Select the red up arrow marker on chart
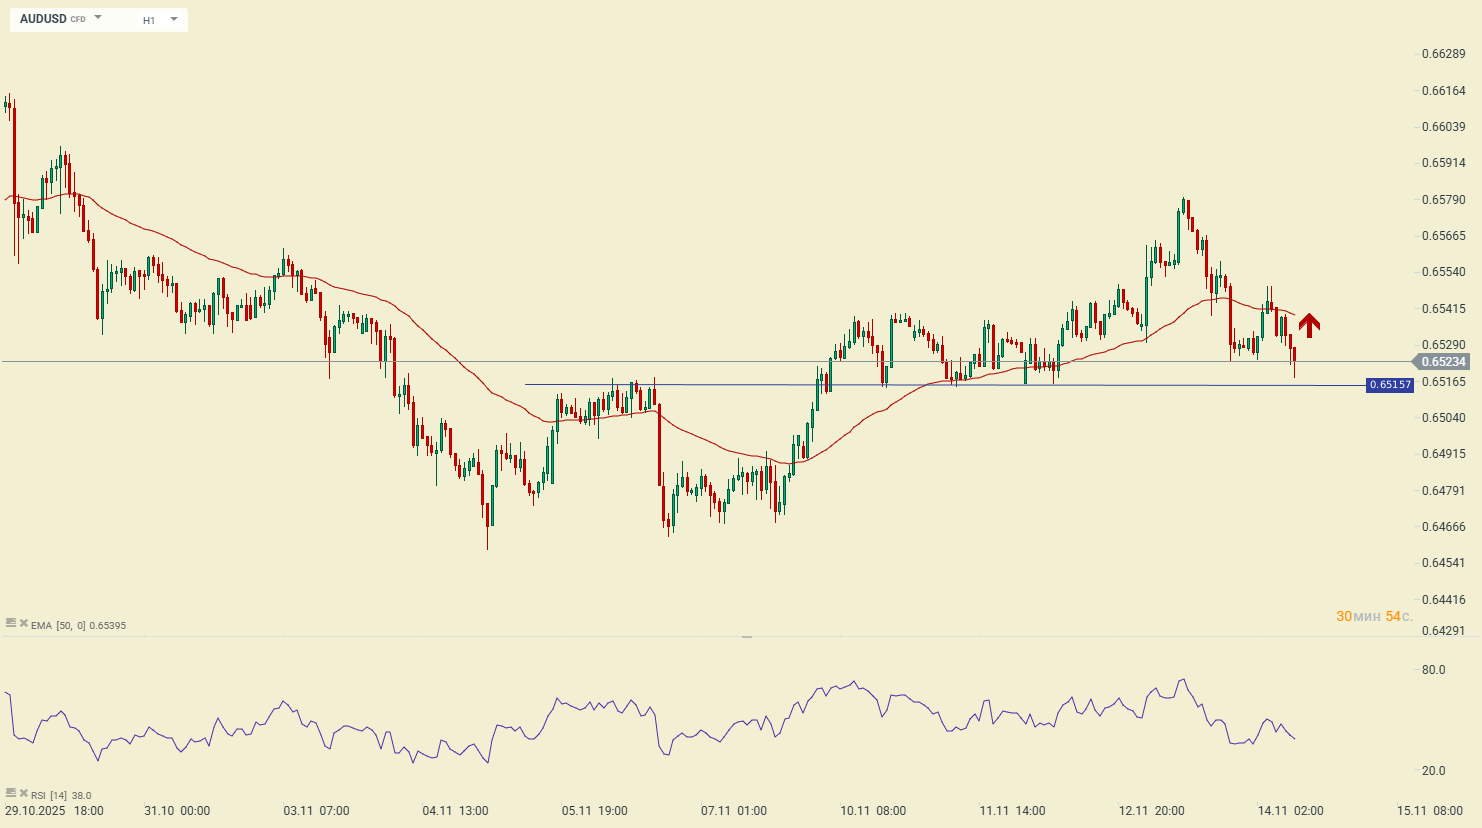Screen dimensions: 1482x828 (x=1309, y=325)
